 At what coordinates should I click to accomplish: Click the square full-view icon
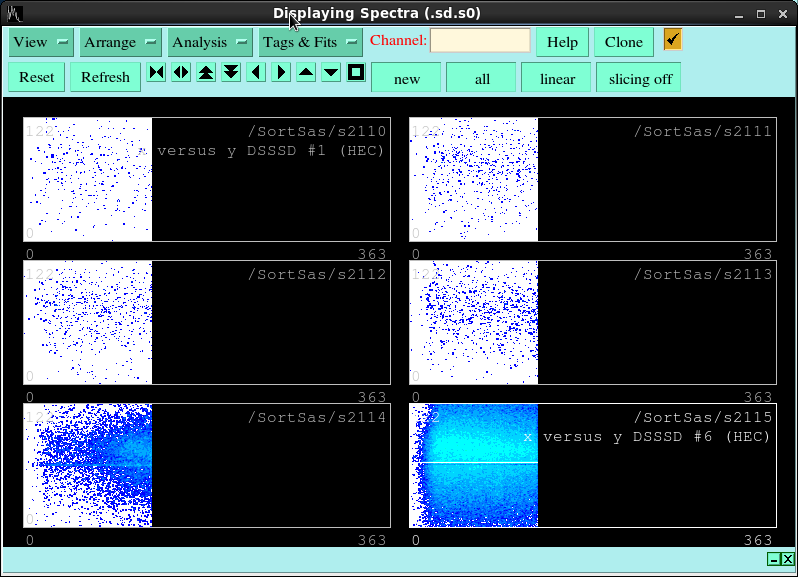[x=356, y=72]
